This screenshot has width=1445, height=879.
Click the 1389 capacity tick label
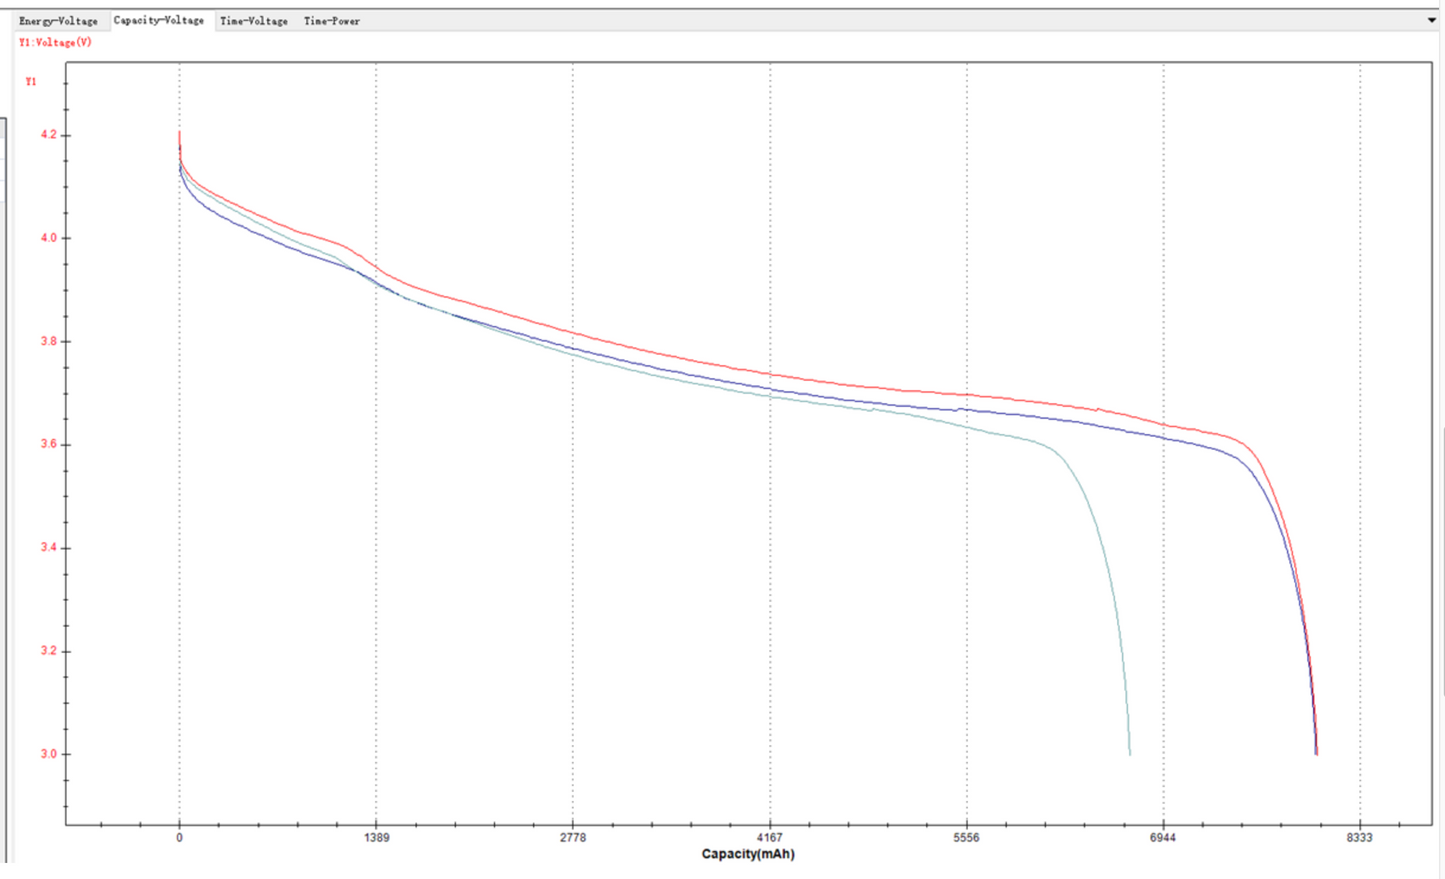376,838
